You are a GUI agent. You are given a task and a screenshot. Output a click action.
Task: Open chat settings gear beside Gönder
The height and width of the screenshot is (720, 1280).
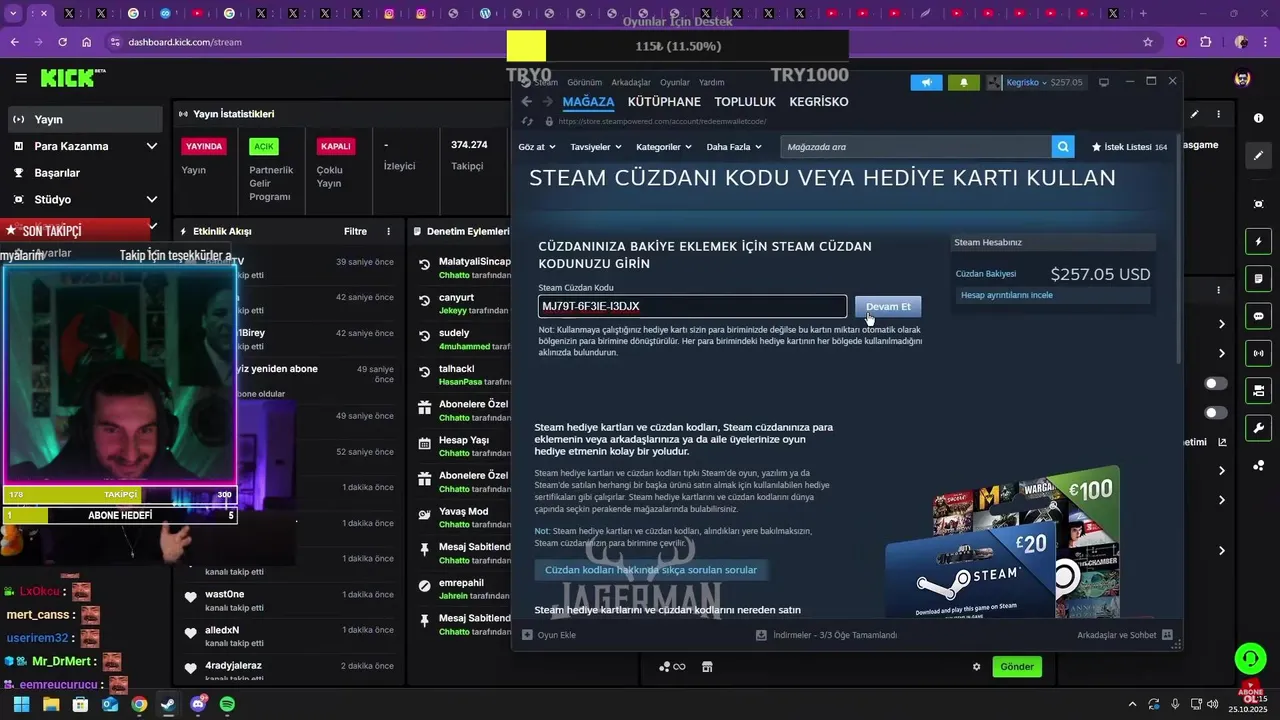977,667
